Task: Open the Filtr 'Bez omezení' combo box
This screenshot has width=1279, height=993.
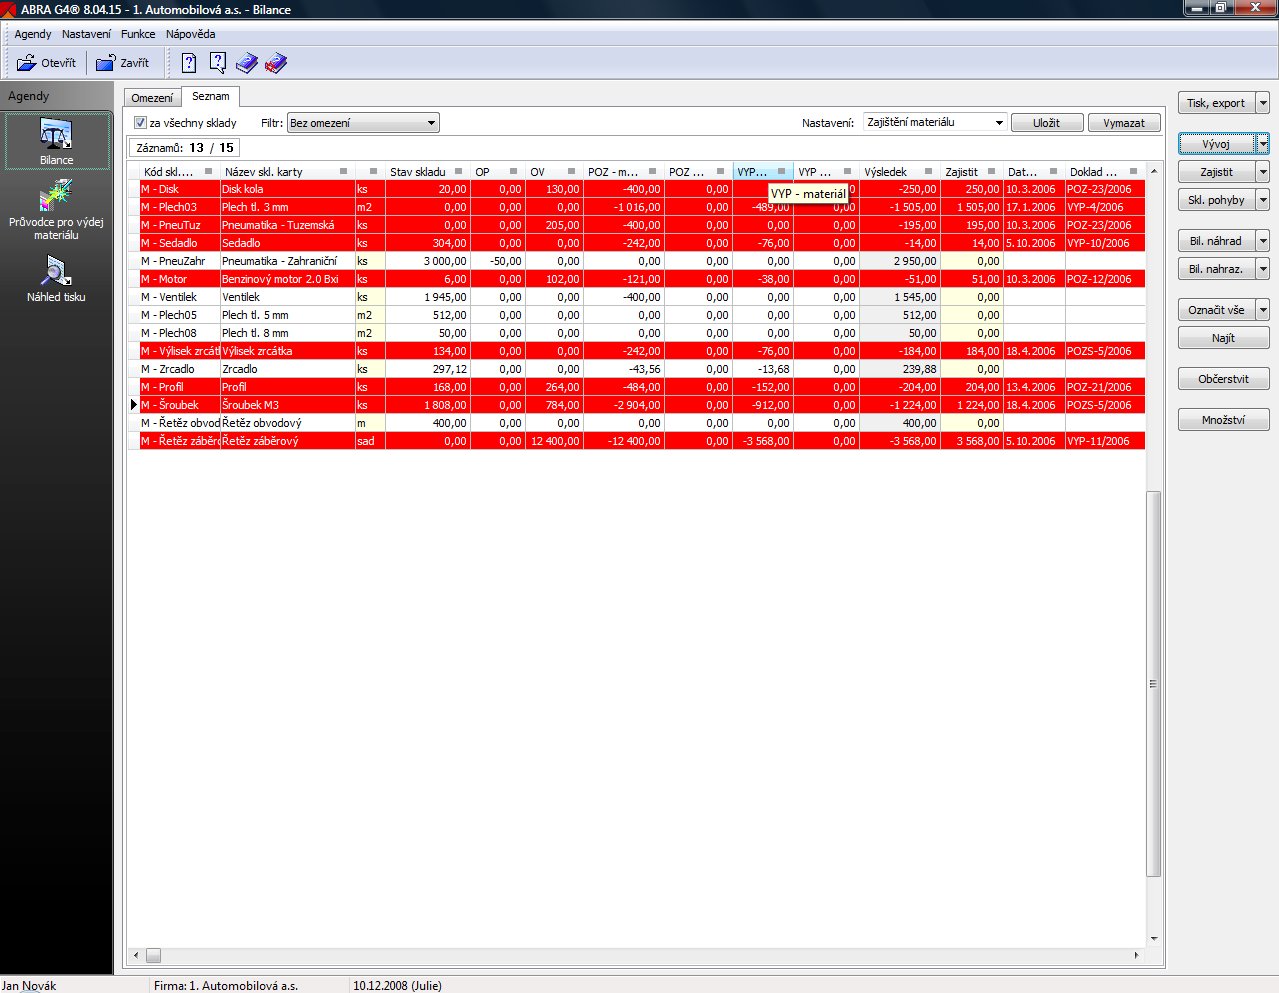Action: coord(363,123)
